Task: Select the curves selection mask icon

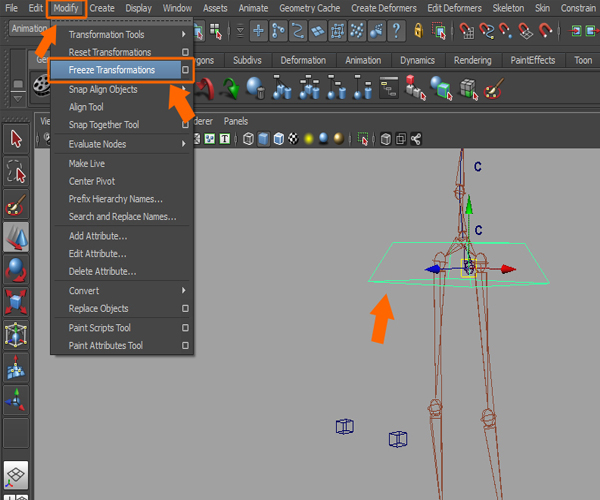Action: [x=298, y=31]
